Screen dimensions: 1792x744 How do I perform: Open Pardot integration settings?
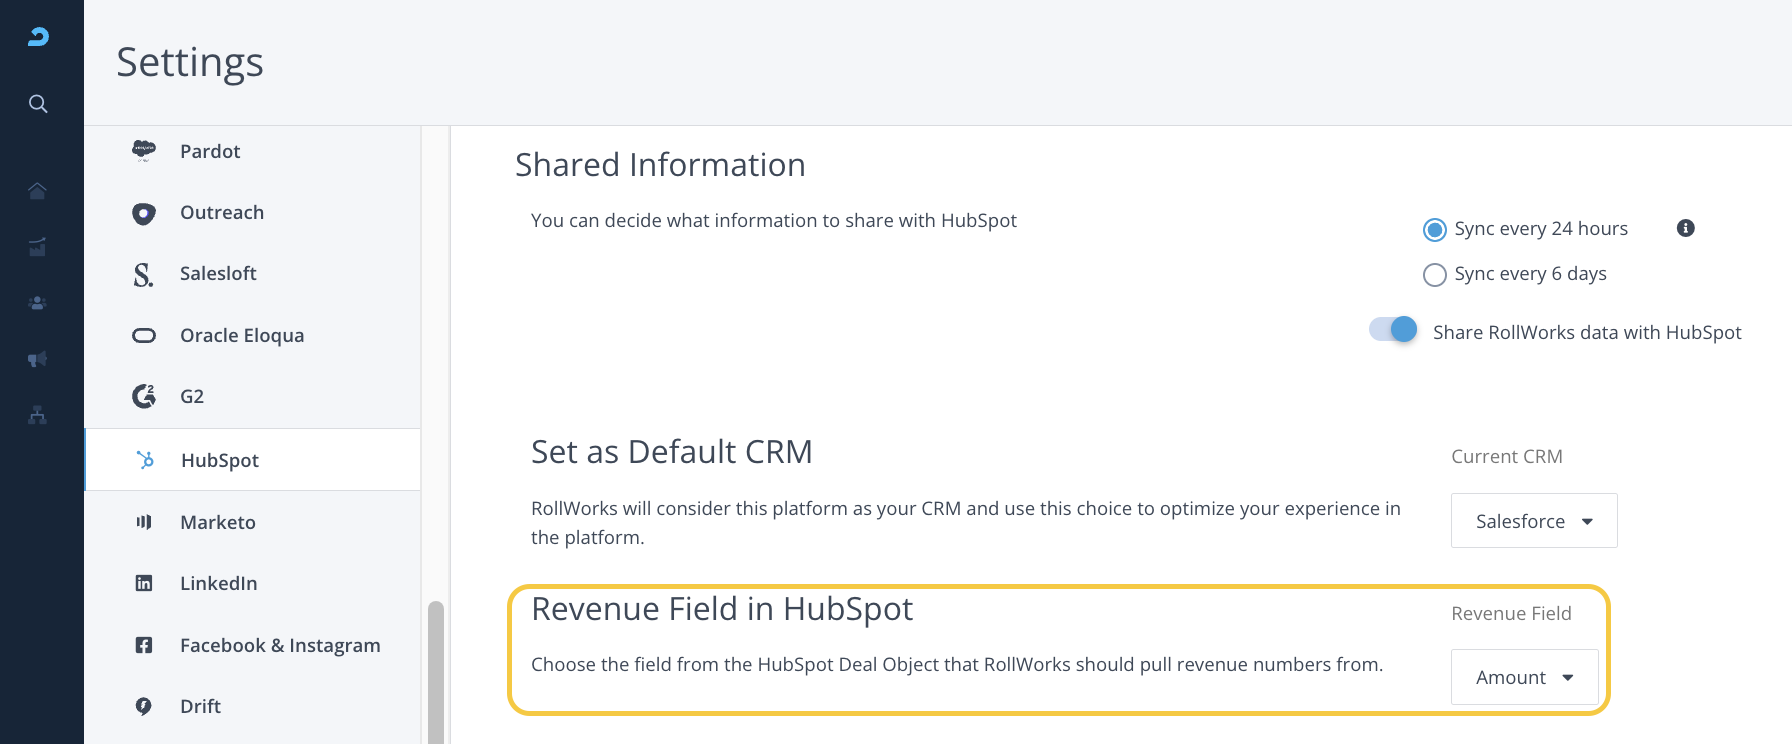(210, 151)
